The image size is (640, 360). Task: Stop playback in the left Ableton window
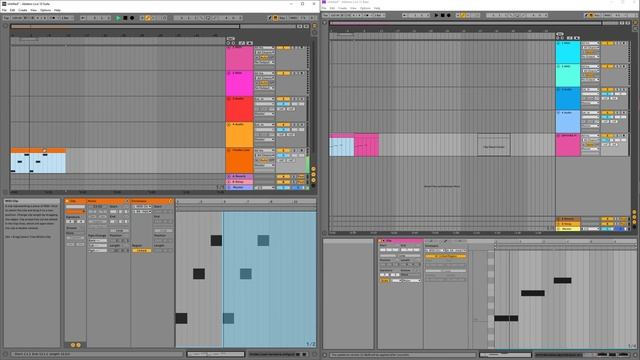pyautogui.click(x=125, y=18)
